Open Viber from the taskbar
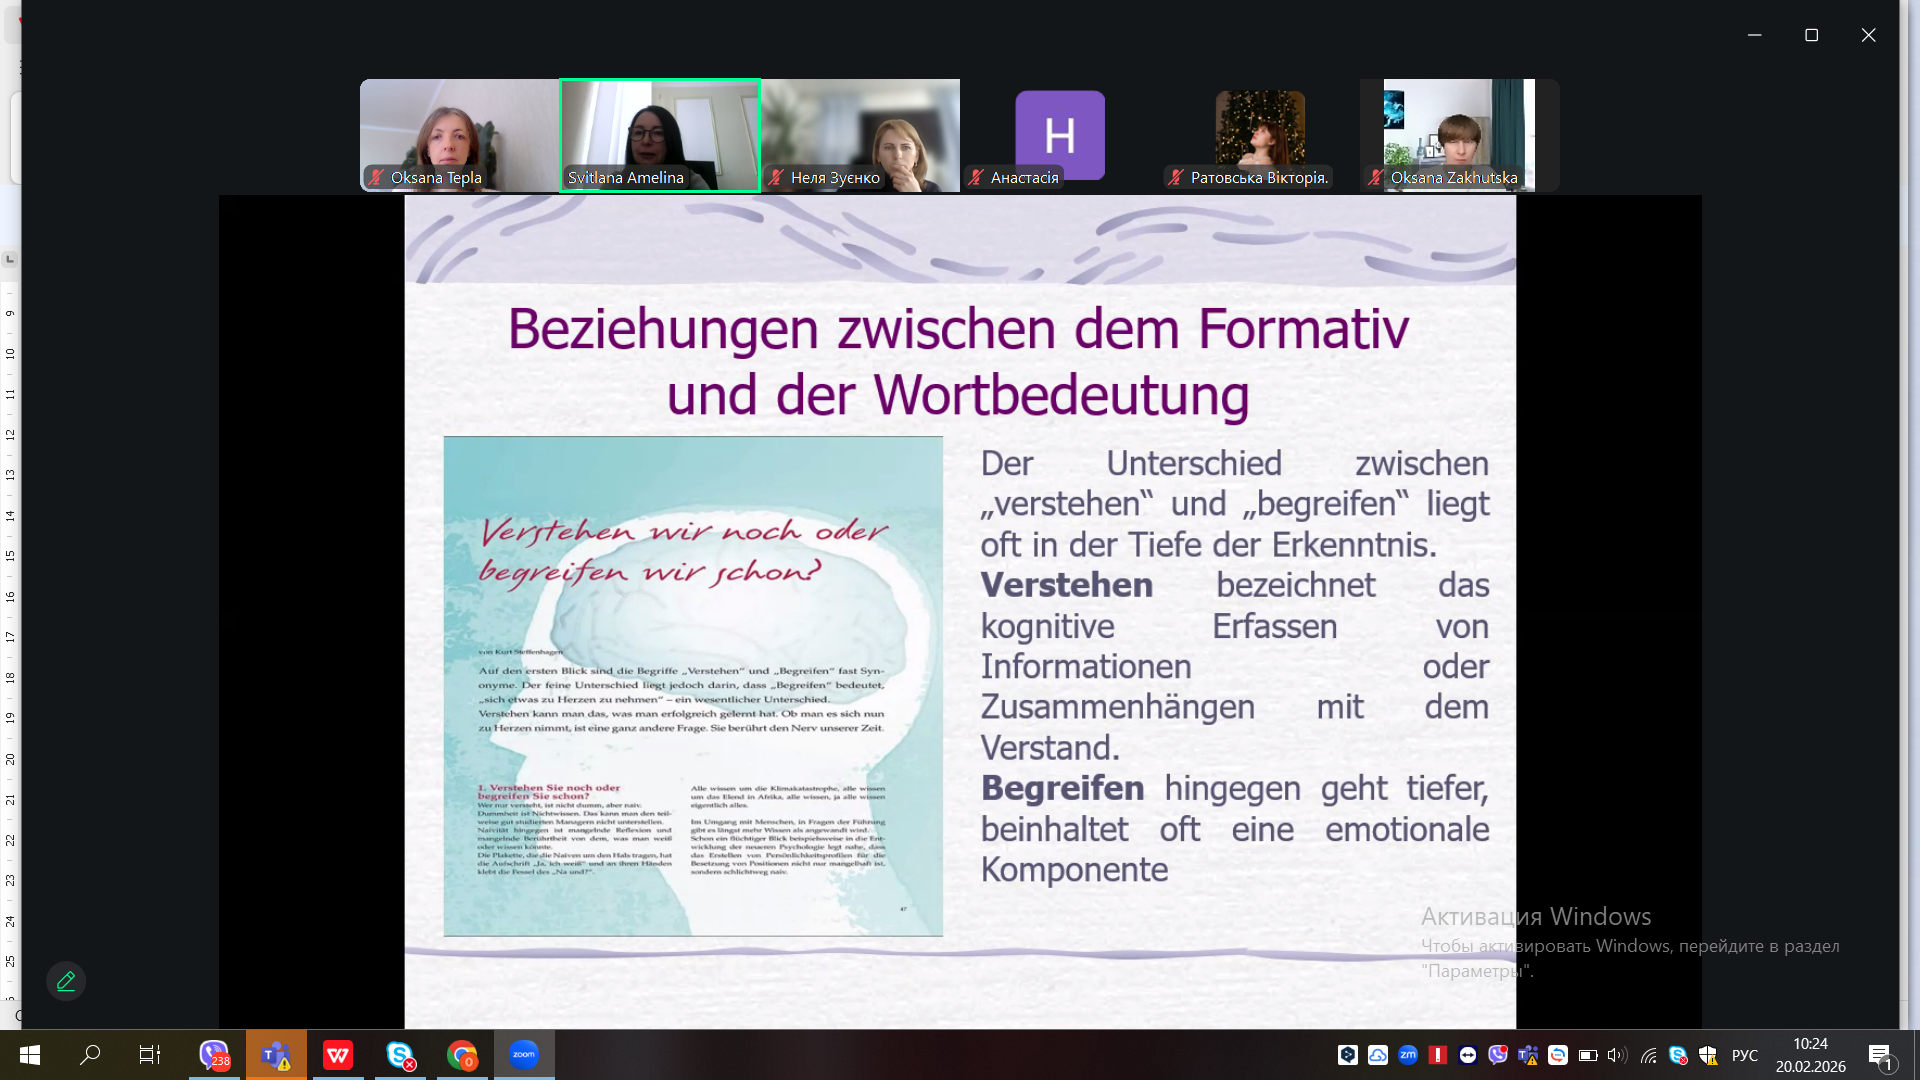 [214, 1055]
